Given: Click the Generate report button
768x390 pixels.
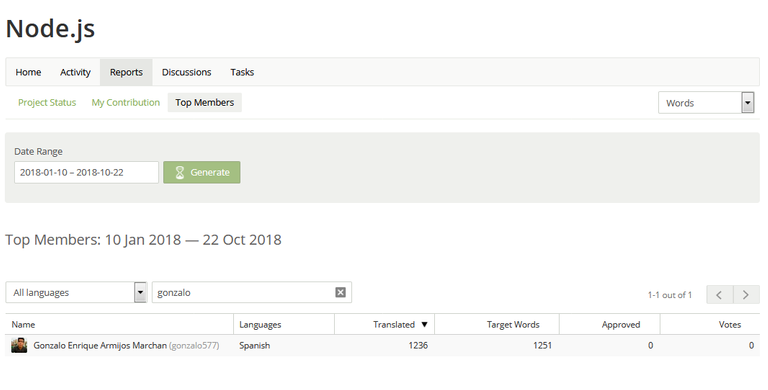Looking at the screenshot, I should pos(202,172).
